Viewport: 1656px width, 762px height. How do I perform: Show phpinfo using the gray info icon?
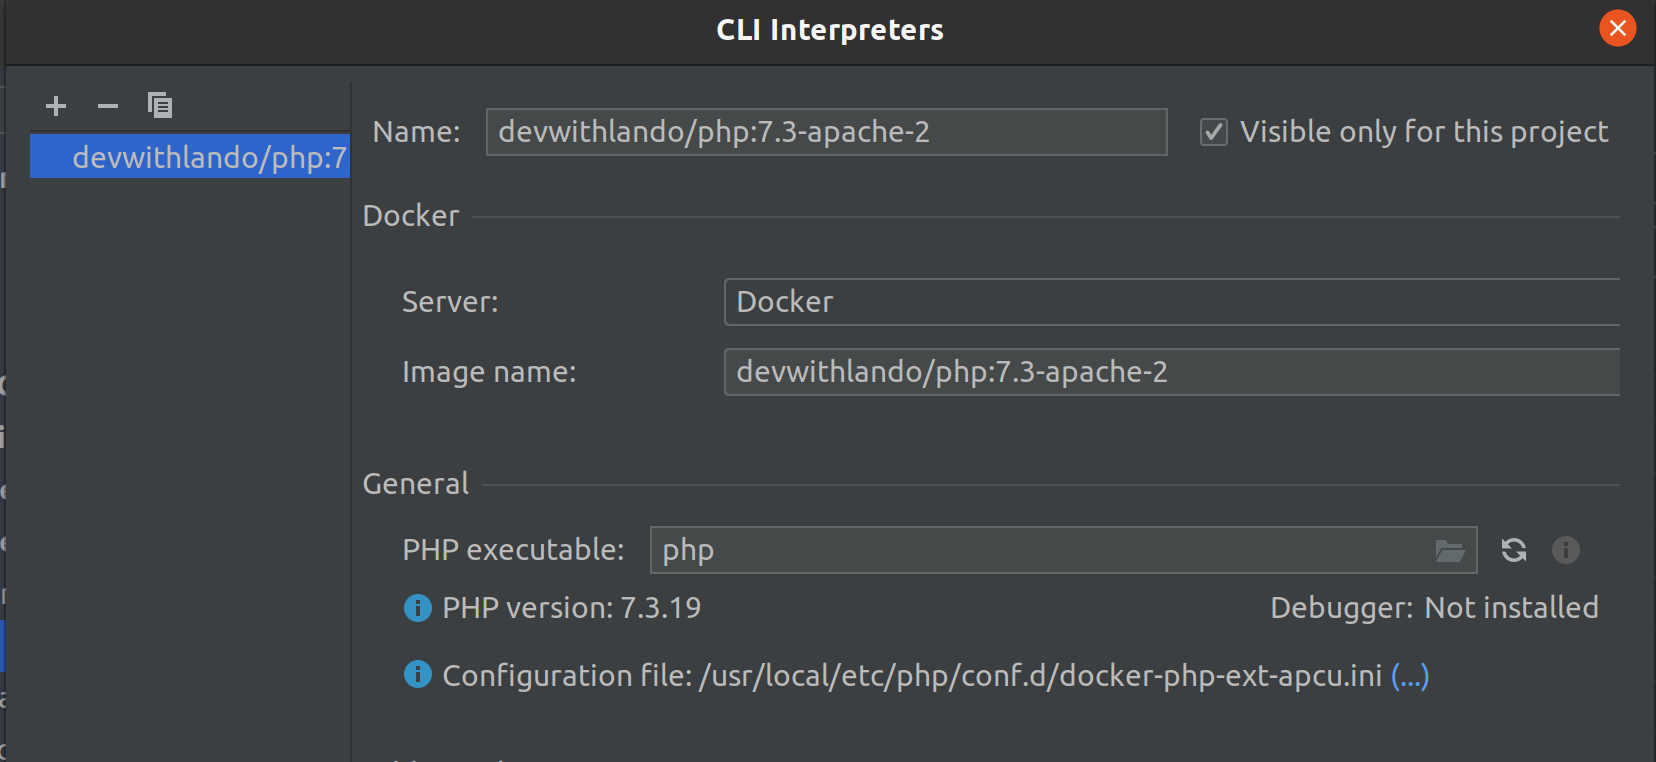pos(1566,550)
